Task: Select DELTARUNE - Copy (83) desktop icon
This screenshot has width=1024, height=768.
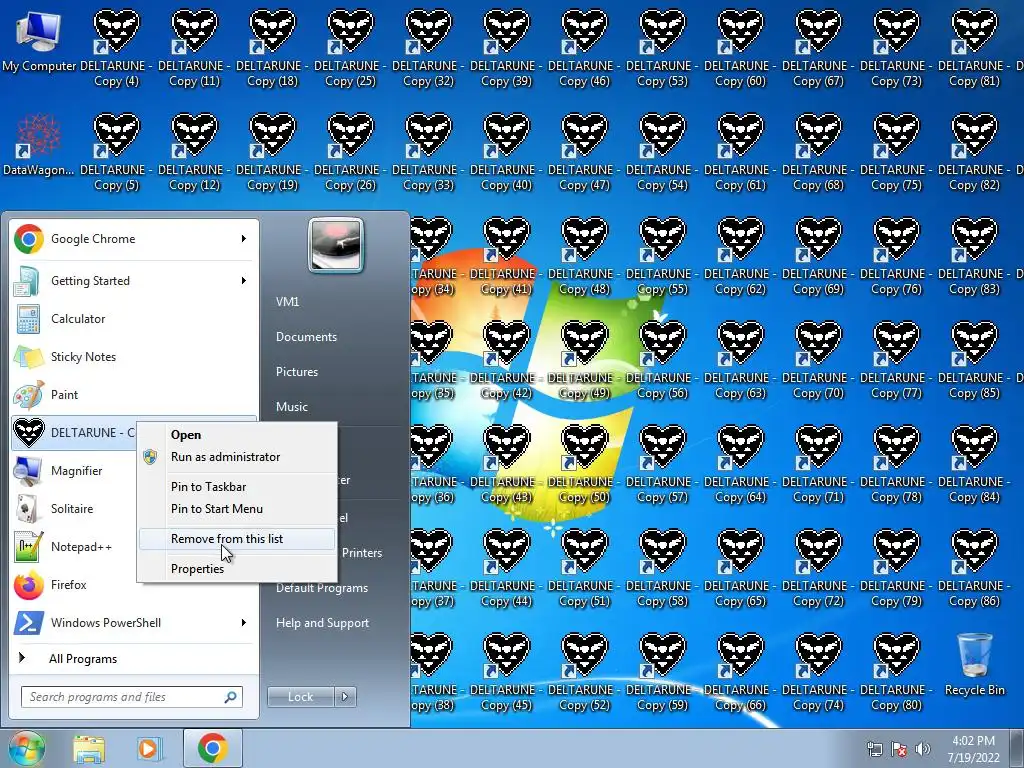Action: [974, 257]
